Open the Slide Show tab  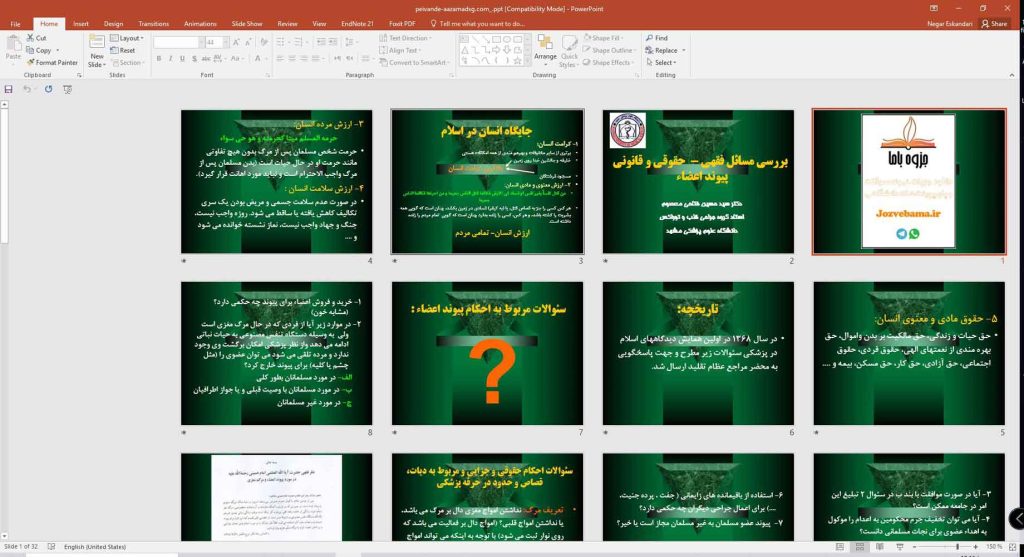tap(247, 24)
